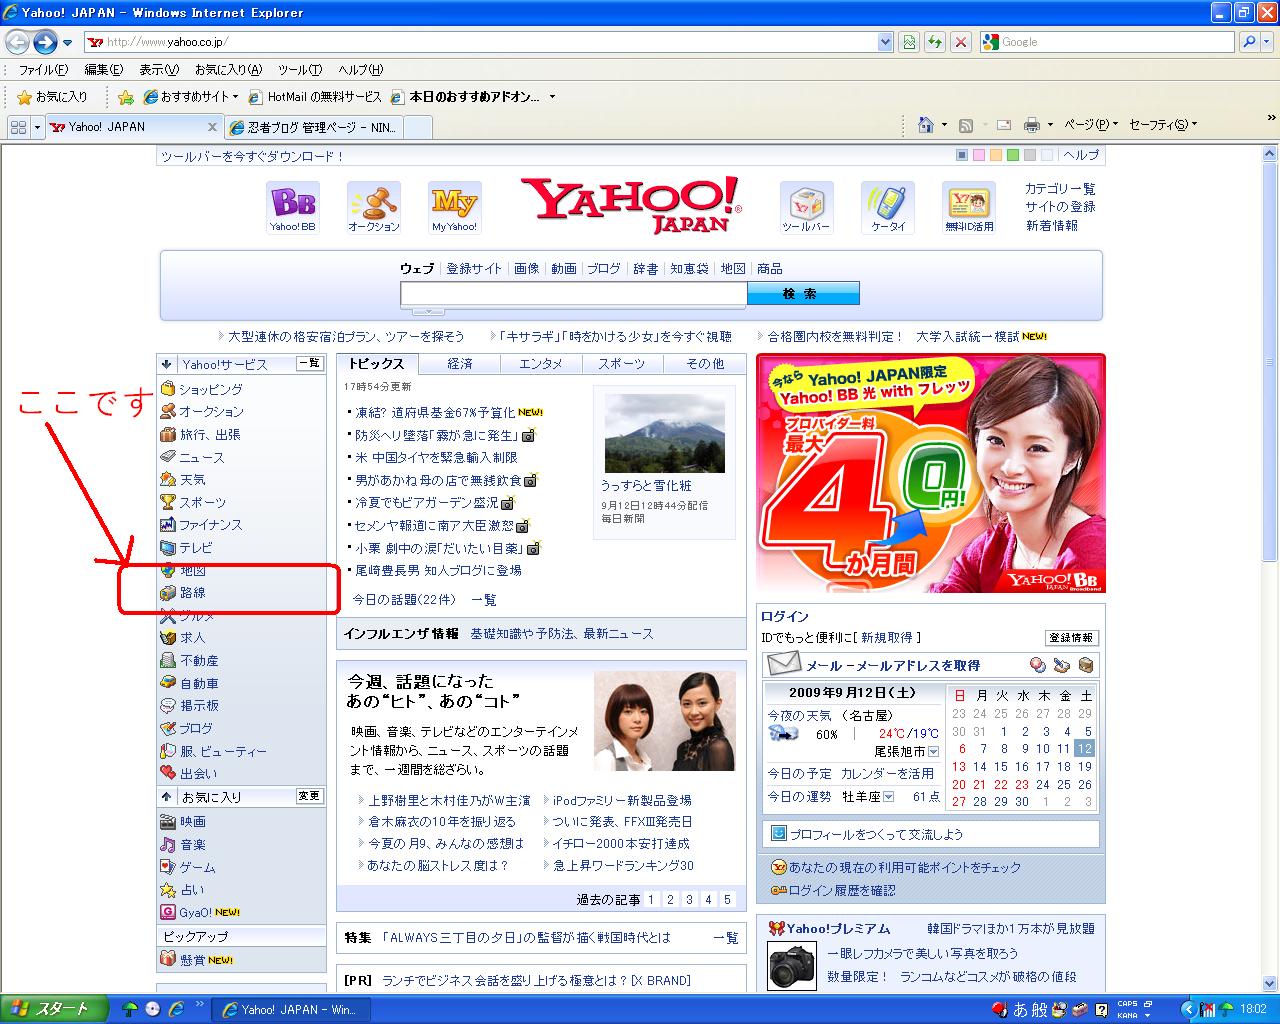Open the カテゴリ一覧 link

pos(1060,188)
